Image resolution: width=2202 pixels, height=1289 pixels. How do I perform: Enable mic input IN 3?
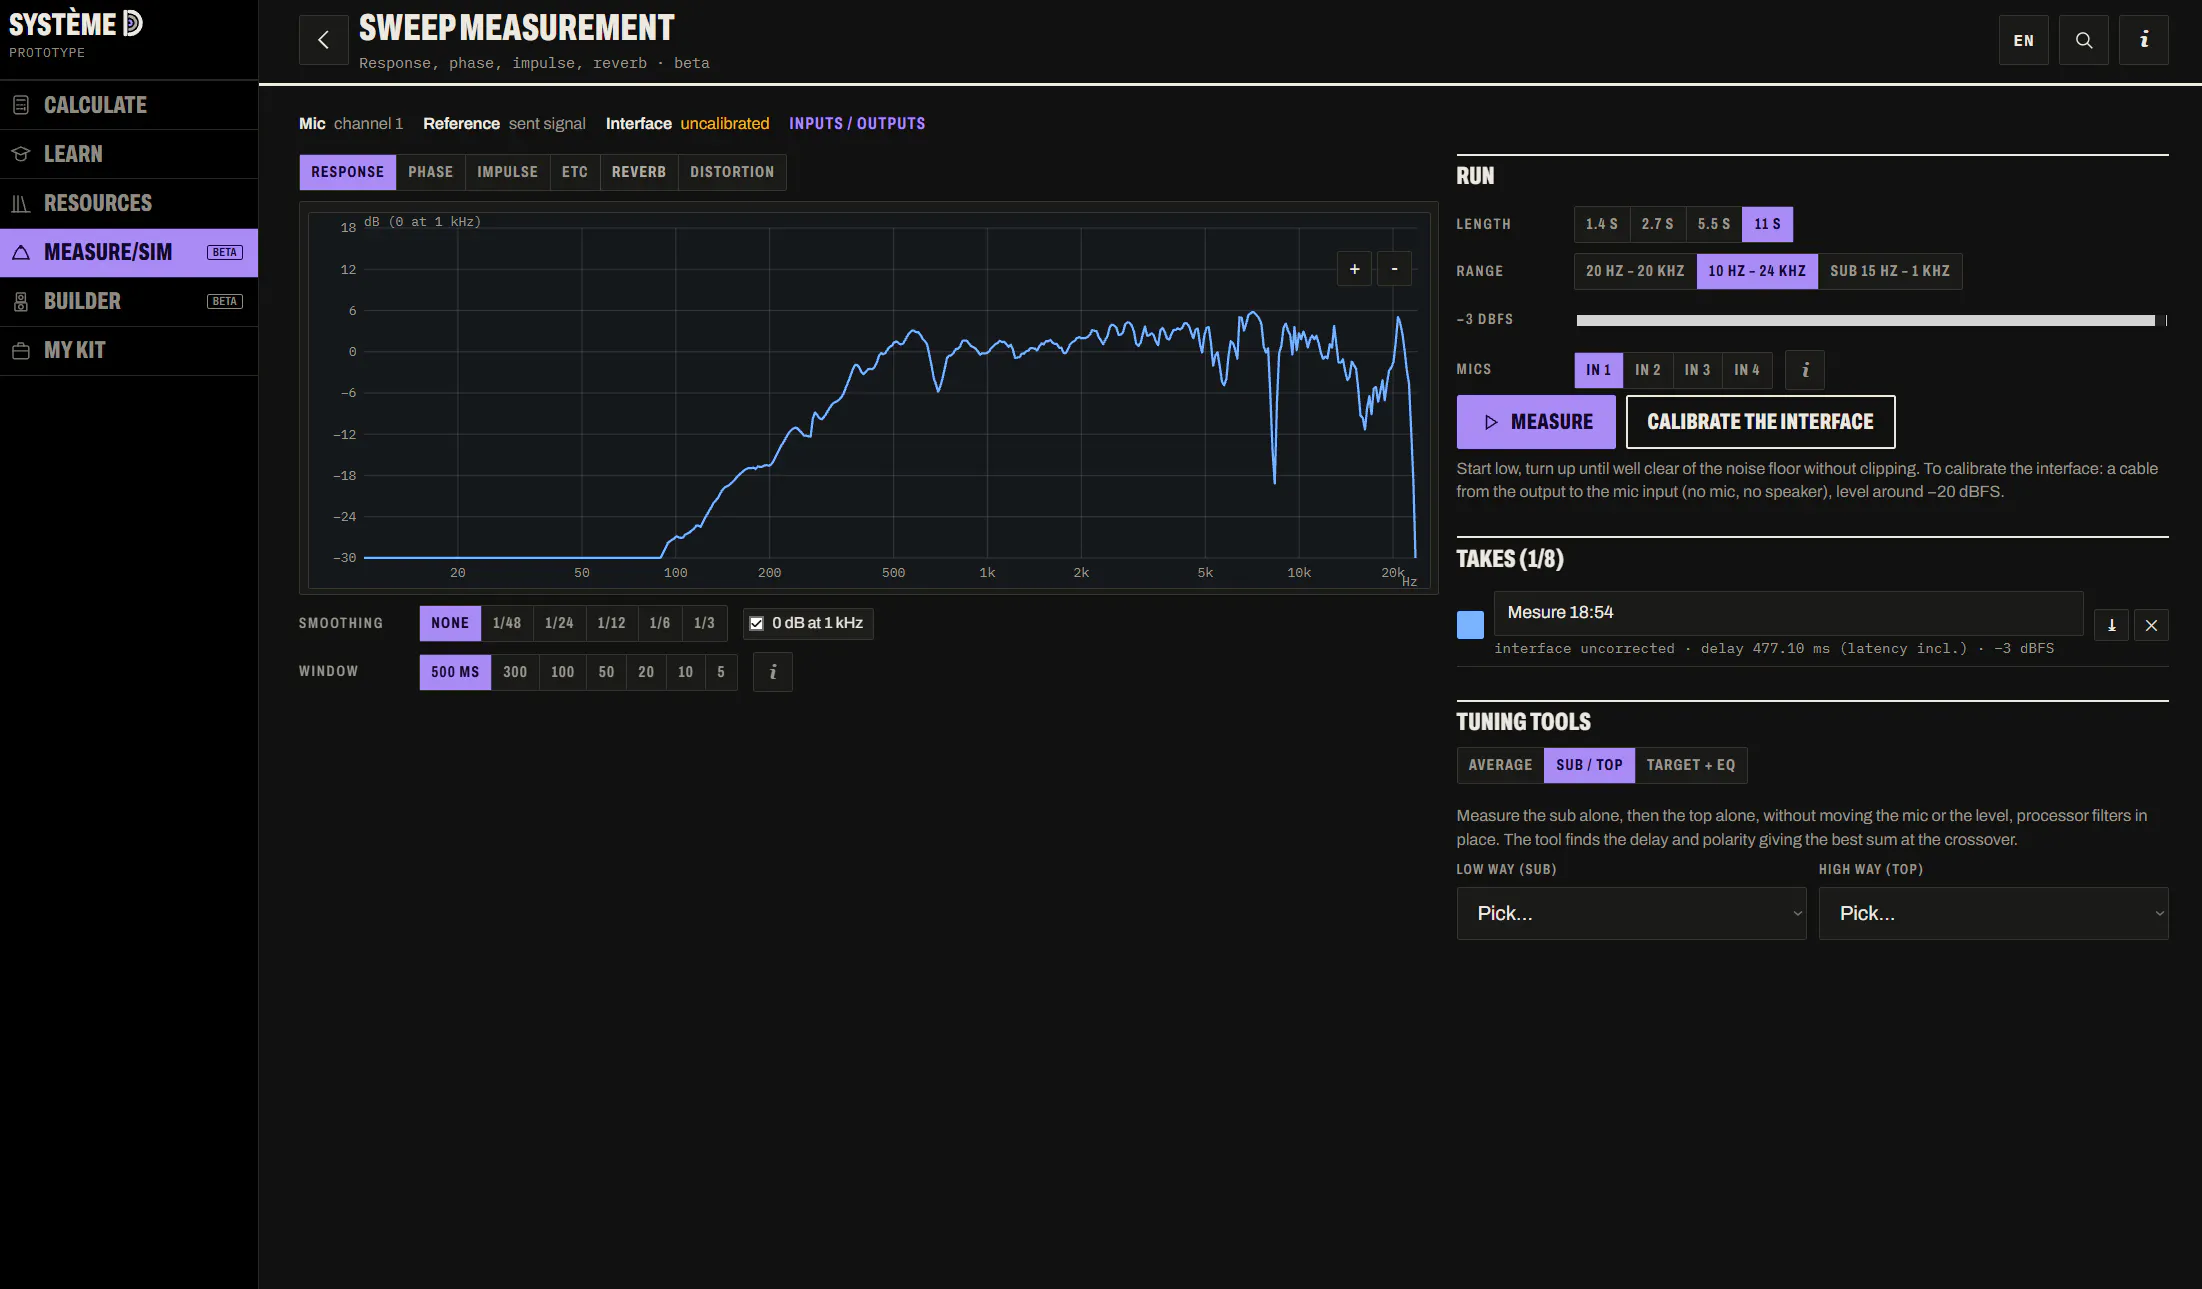click(1697, 370)
